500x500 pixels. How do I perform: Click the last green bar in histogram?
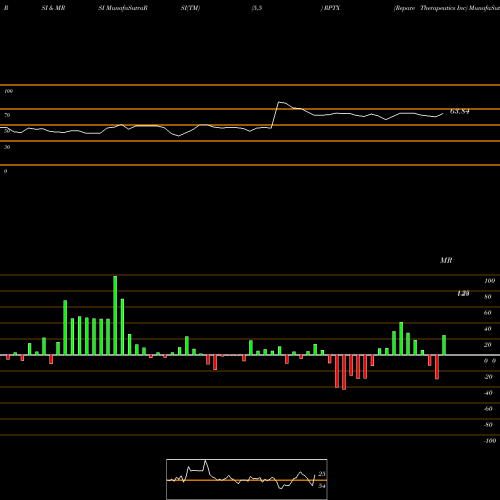click(x=444, y=345)
